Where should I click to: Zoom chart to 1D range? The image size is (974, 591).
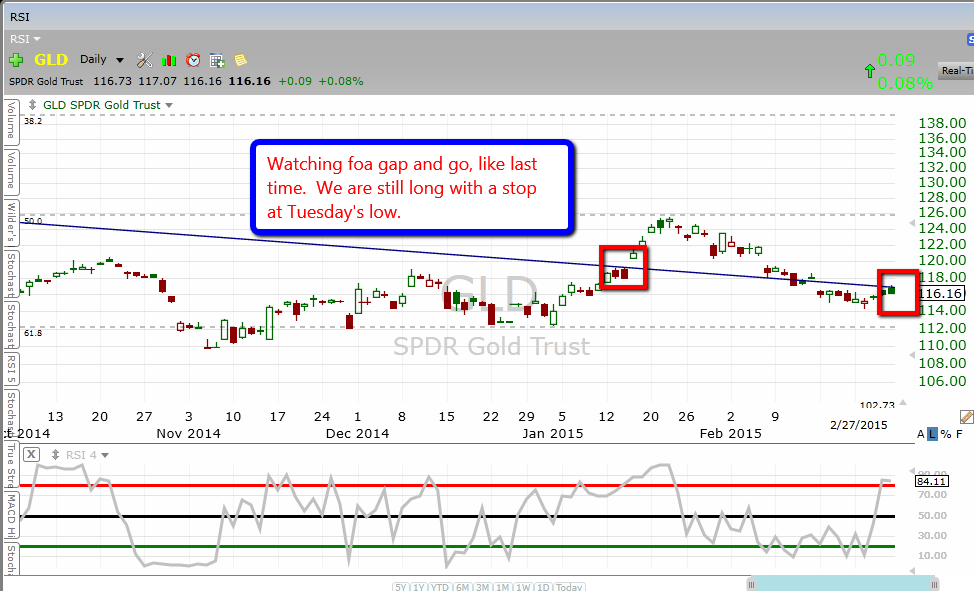[x=543, y=587]
